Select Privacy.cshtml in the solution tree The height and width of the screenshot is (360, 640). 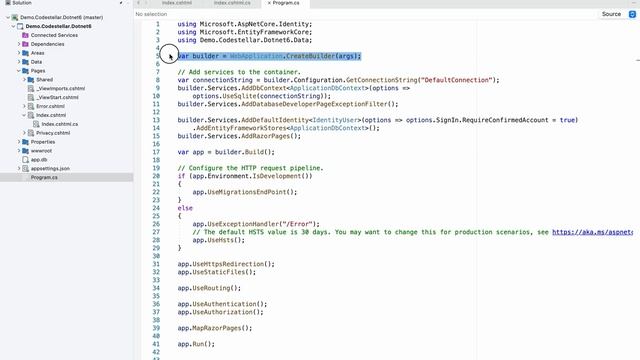[x=53, y=133]
